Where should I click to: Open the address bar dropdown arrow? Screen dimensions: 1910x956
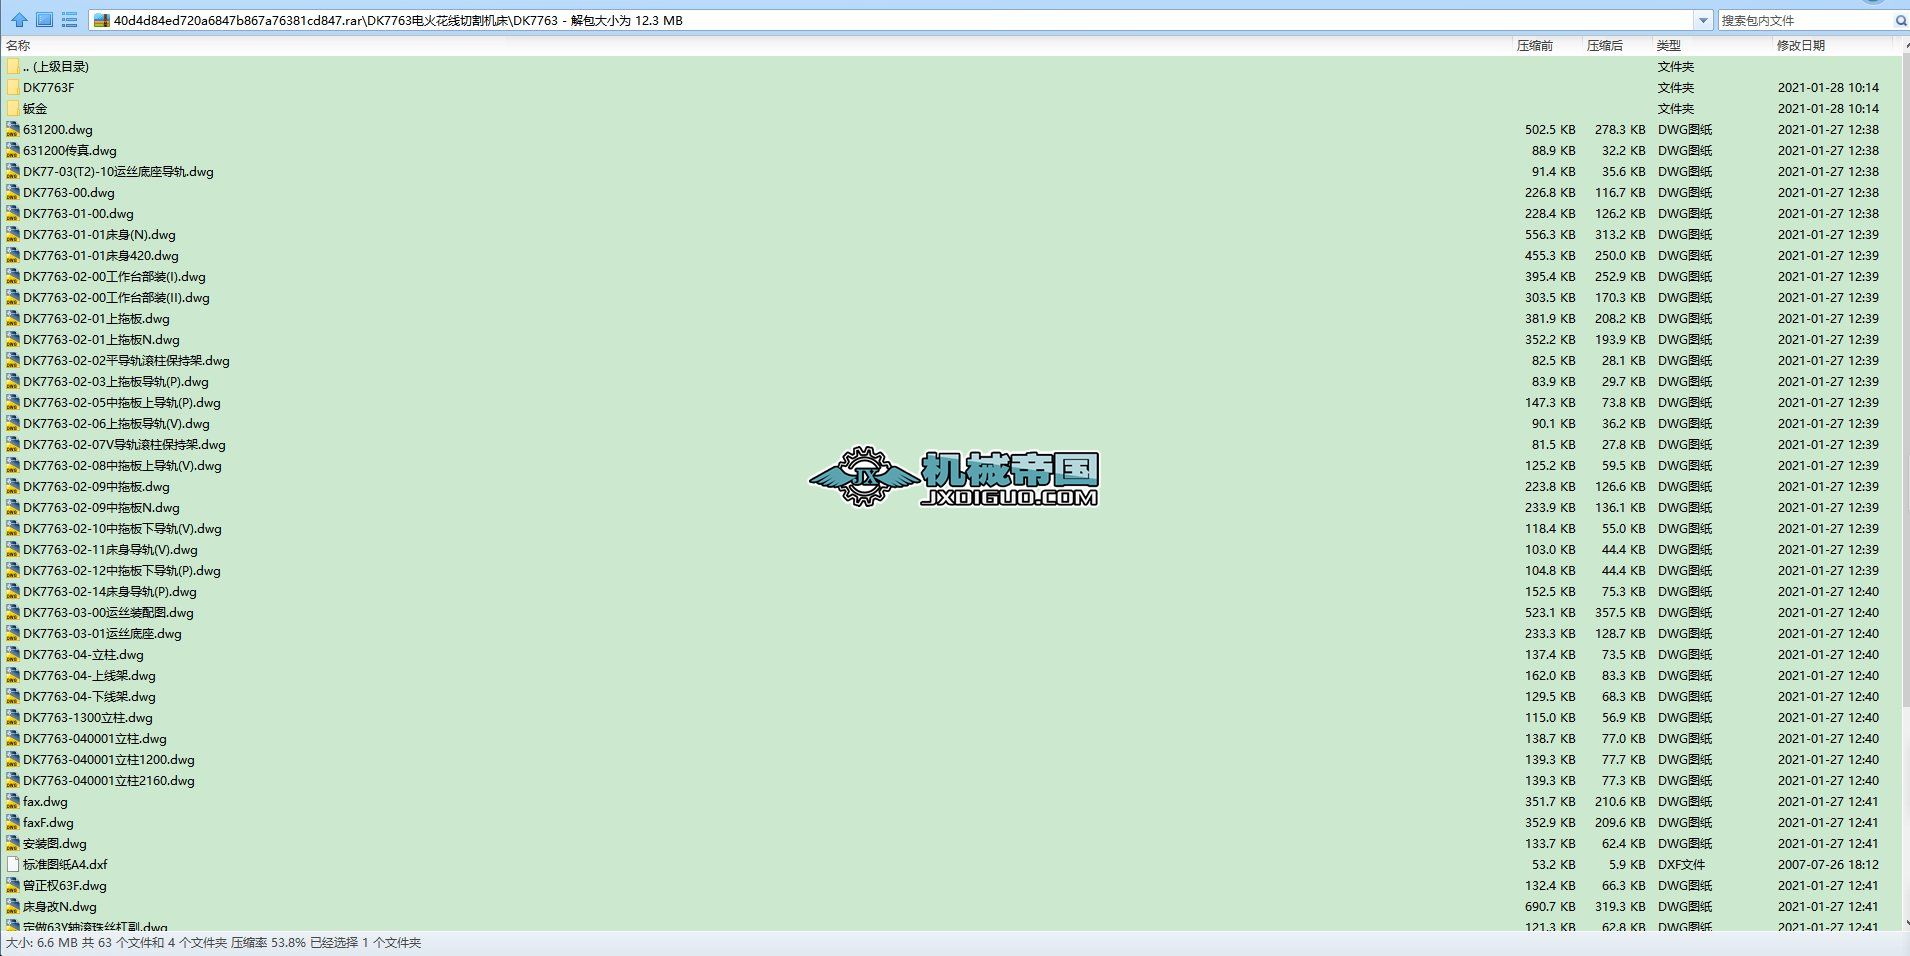tap(1705, 19)
